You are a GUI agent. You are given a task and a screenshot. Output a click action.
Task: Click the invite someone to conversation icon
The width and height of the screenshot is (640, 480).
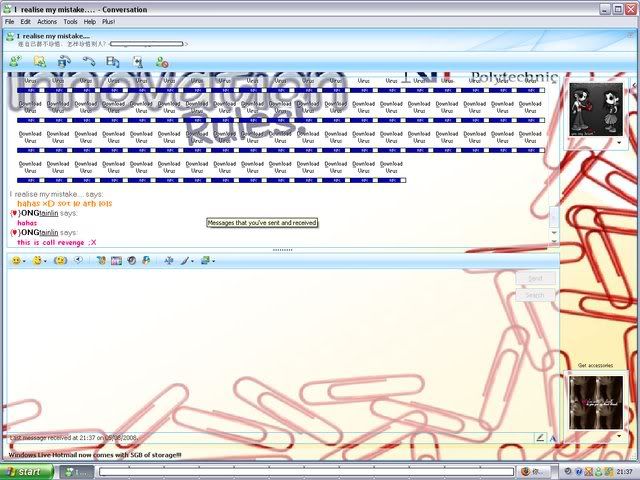16,62
